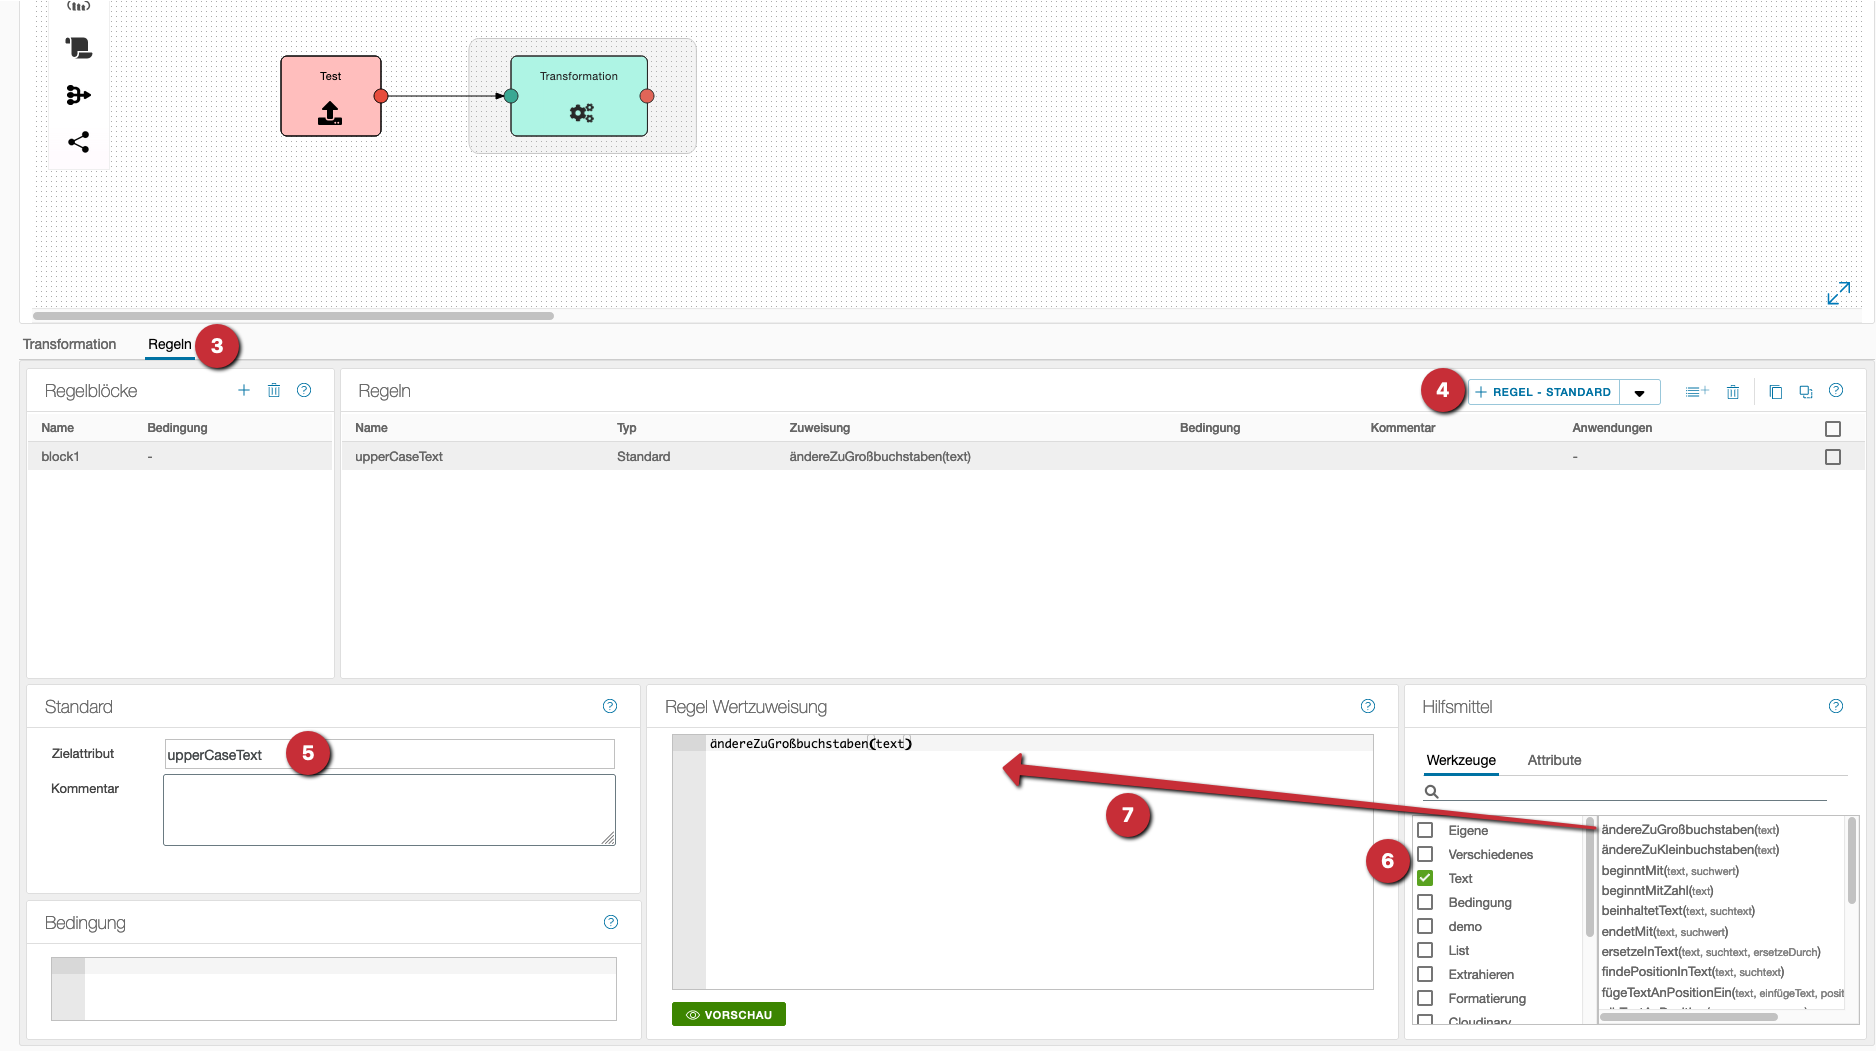Uncheck the Text category checkbox

(1425, 878)
